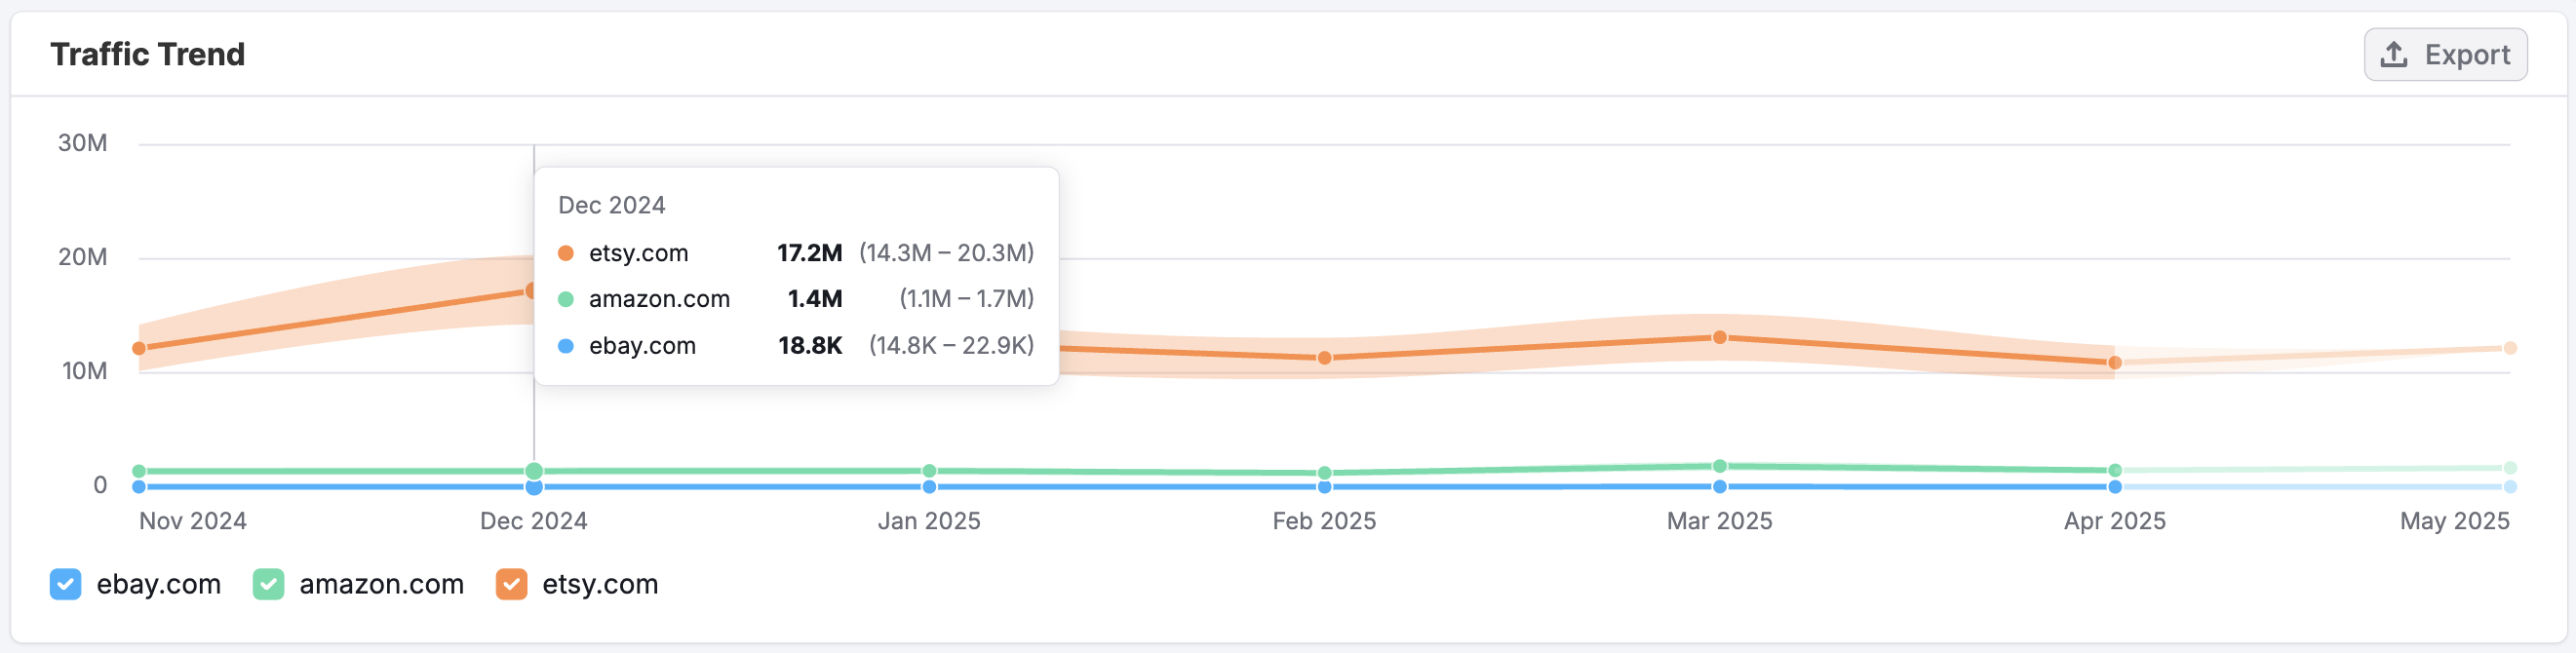Click the Jan 2025 x-axis label

pyautogui.click(x=929, y=521)
